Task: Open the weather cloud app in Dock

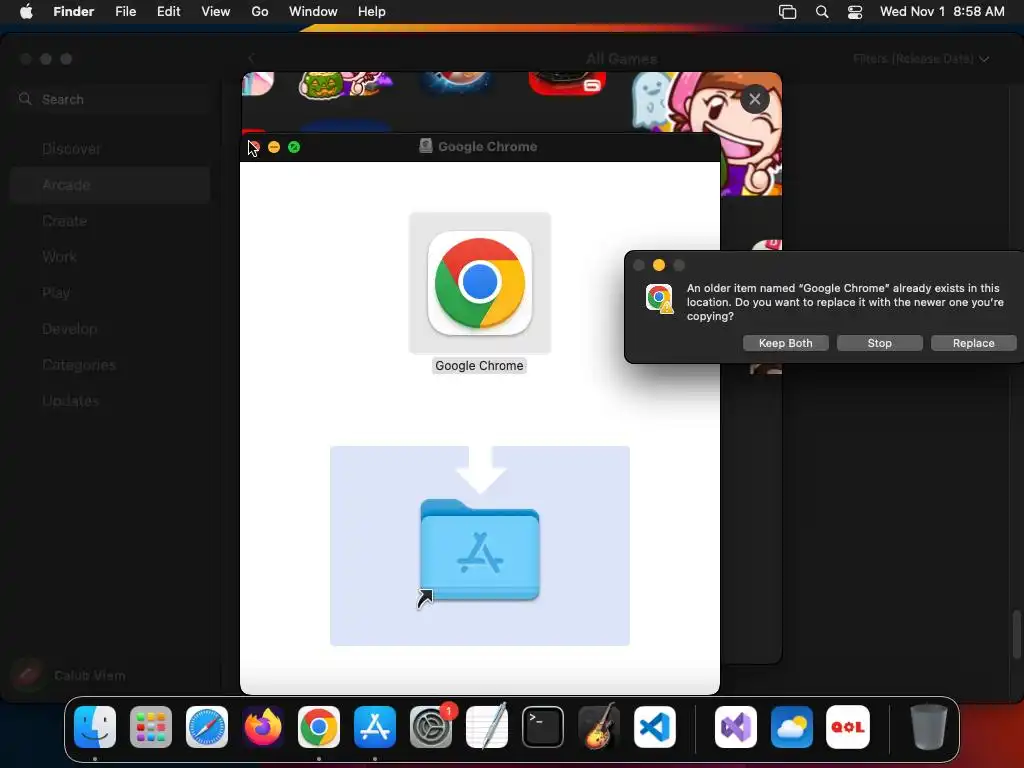Action: tap(792, 727)
